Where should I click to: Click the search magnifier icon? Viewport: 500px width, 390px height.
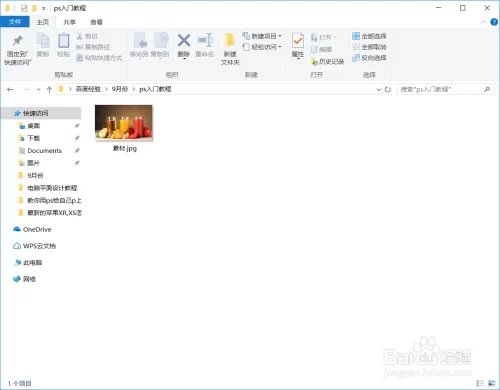coord(487,89)
